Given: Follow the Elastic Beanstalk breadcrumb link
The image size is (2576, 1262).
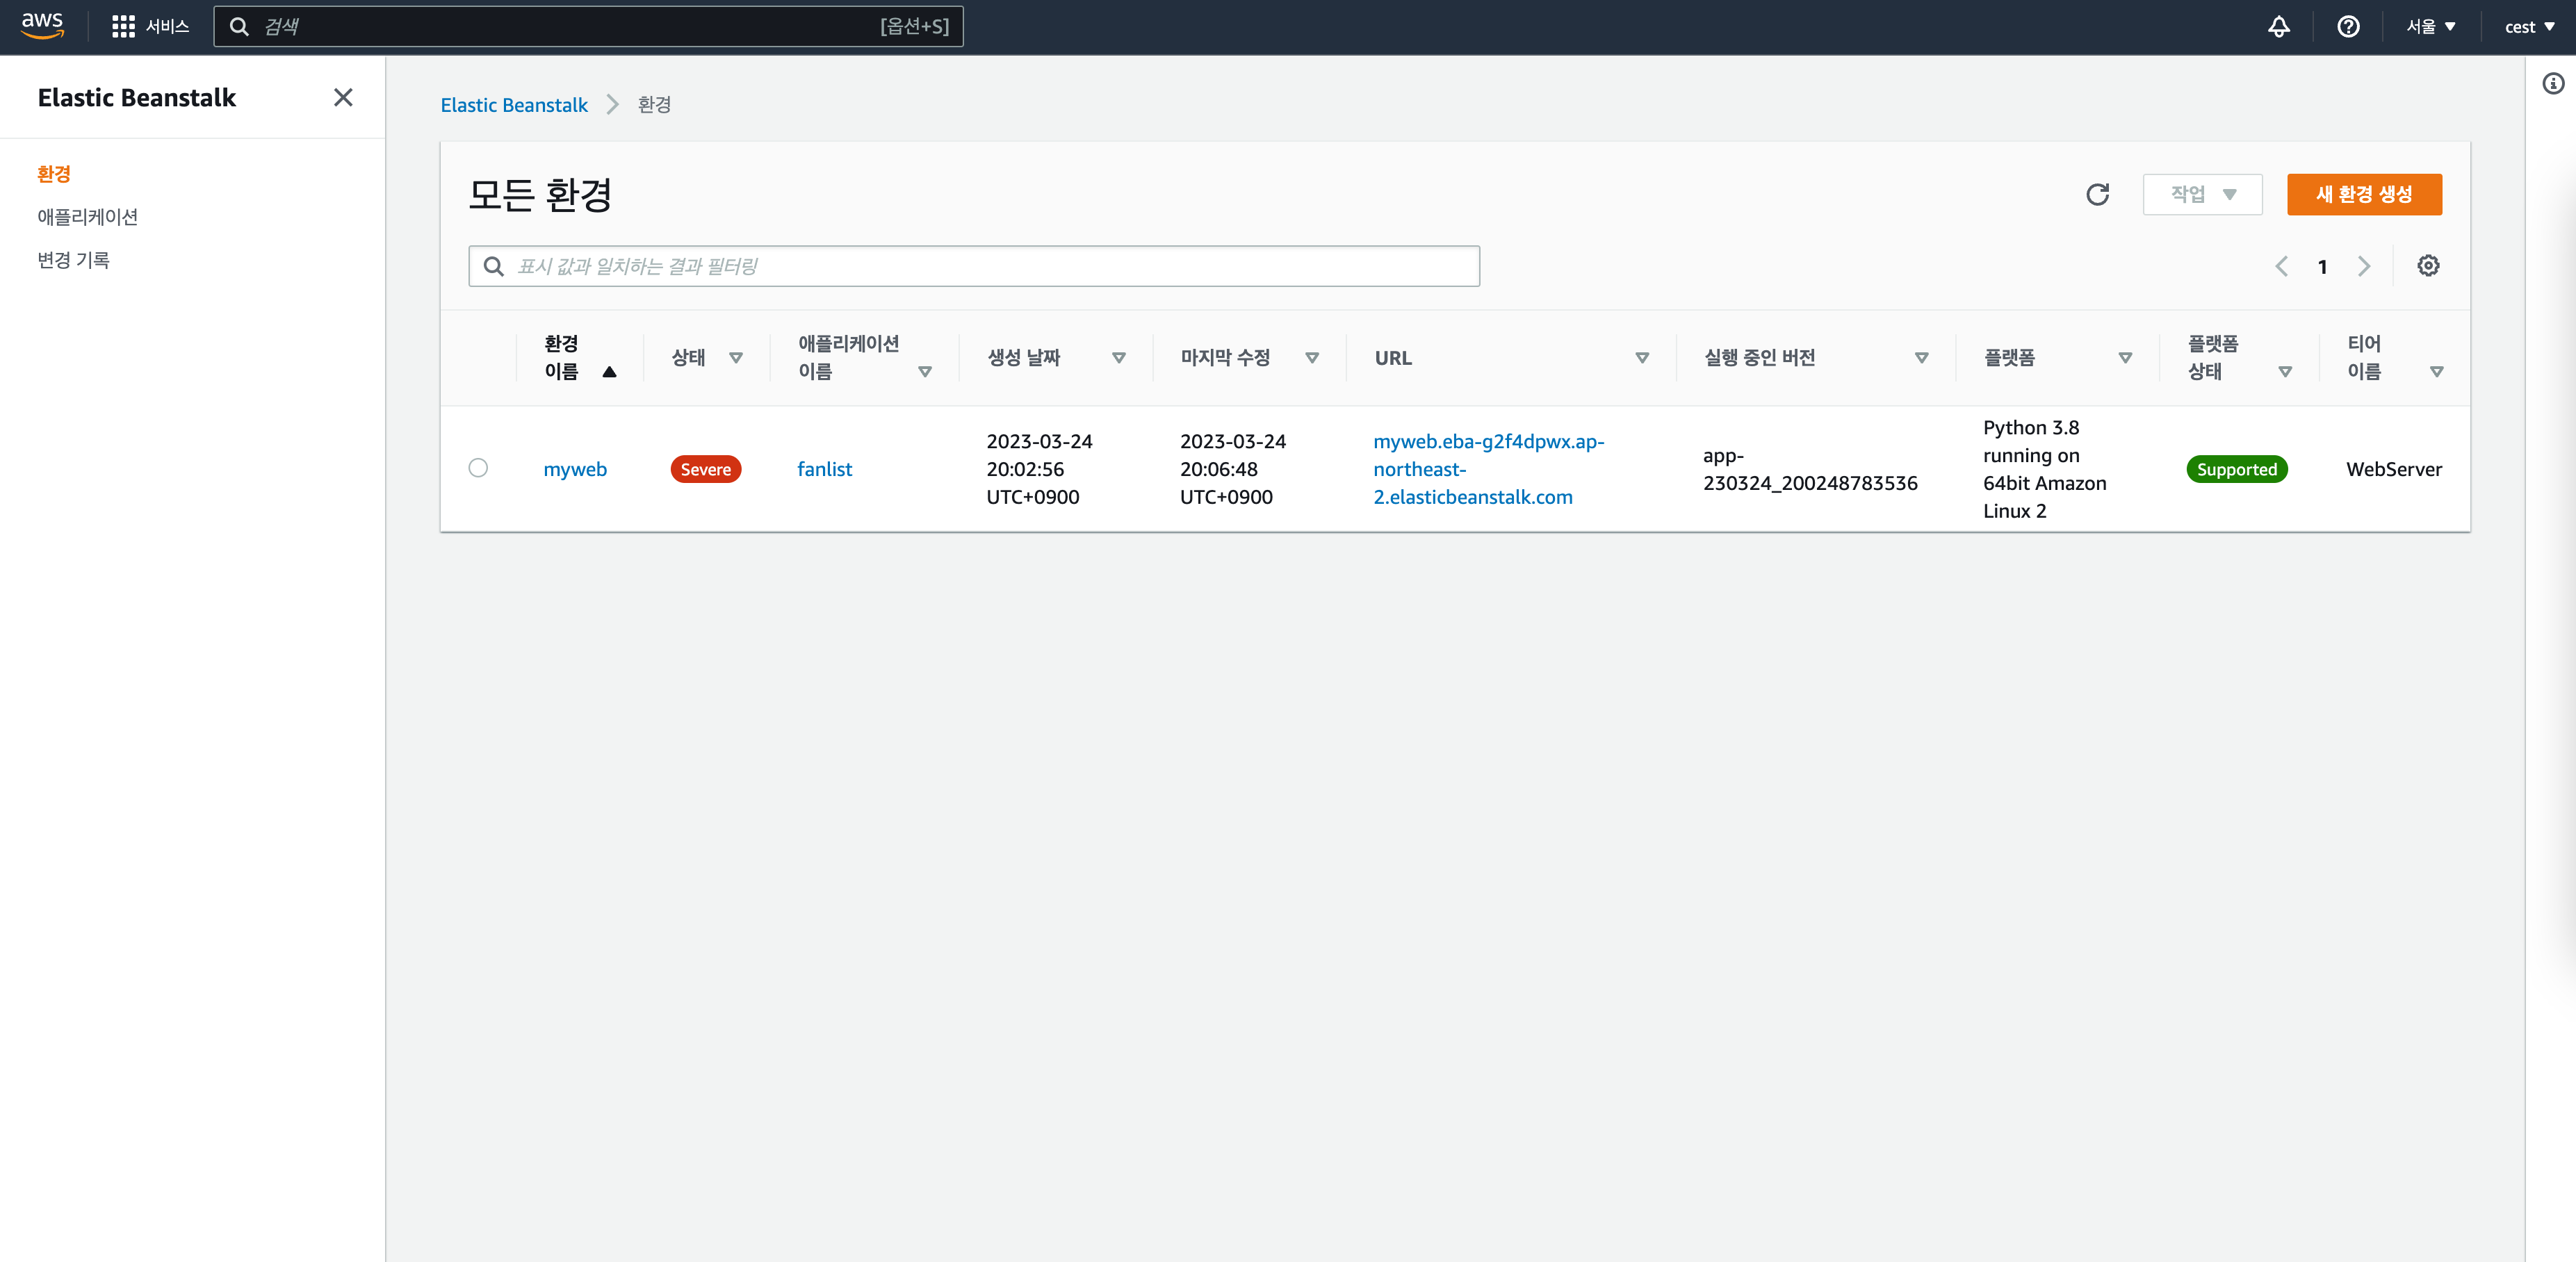Looking at the screenshot, I should click(514, 105).
